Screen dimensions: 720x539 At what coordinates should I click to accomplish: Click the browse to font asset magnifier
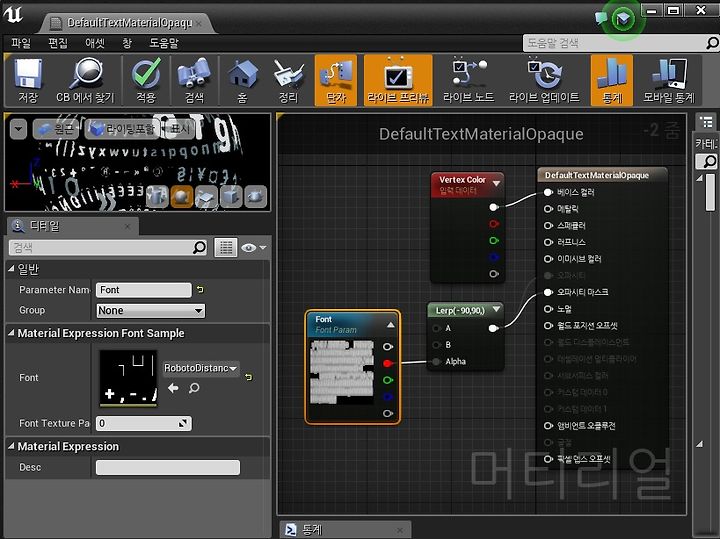pos(194,388)
